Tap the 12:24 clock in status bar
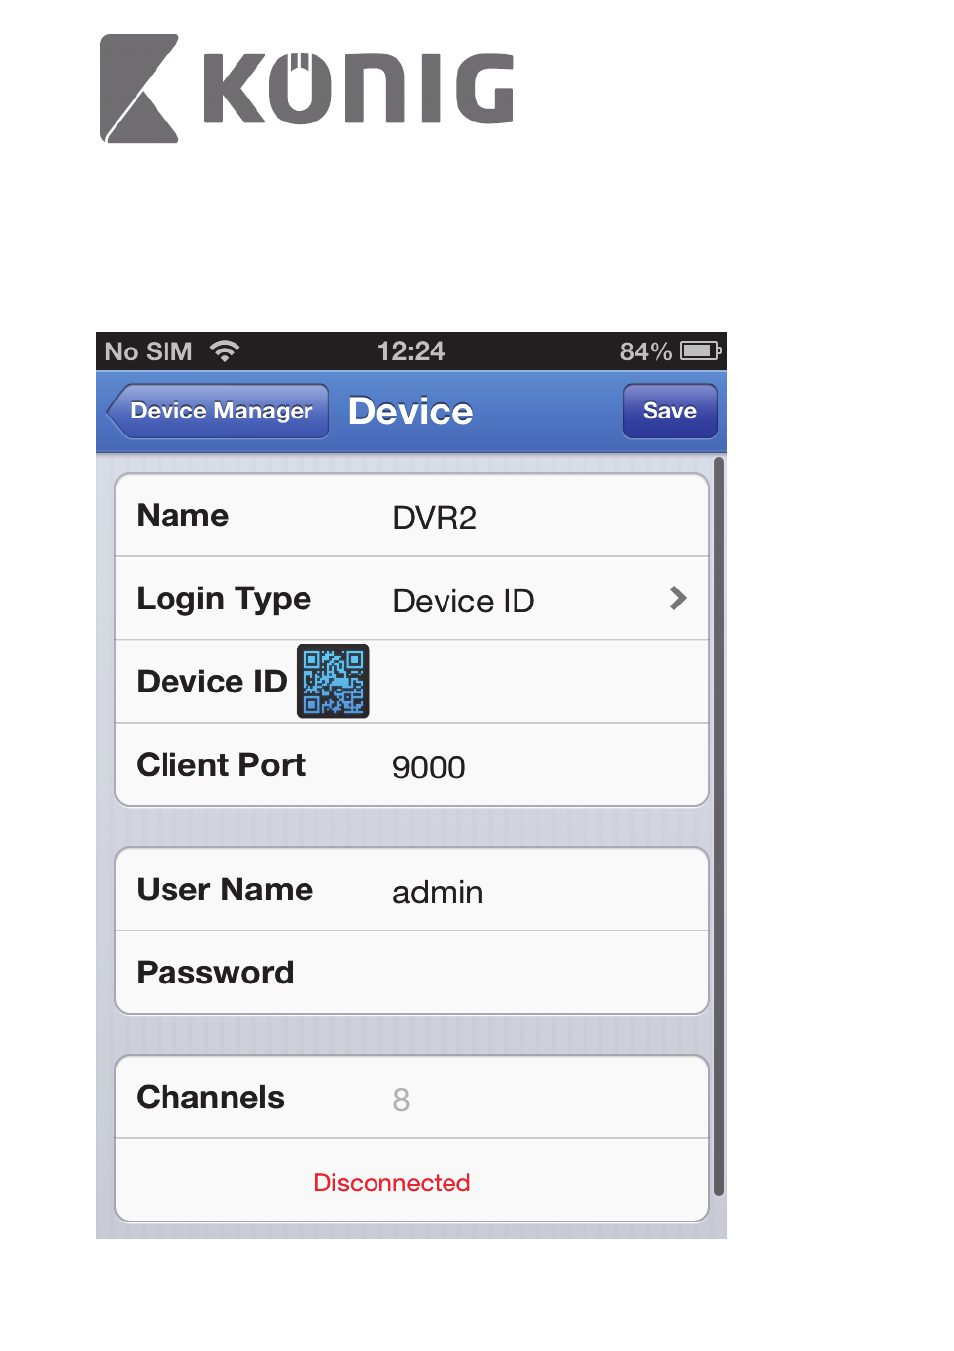Screen dimensions: 954x1351 point(411,351)
